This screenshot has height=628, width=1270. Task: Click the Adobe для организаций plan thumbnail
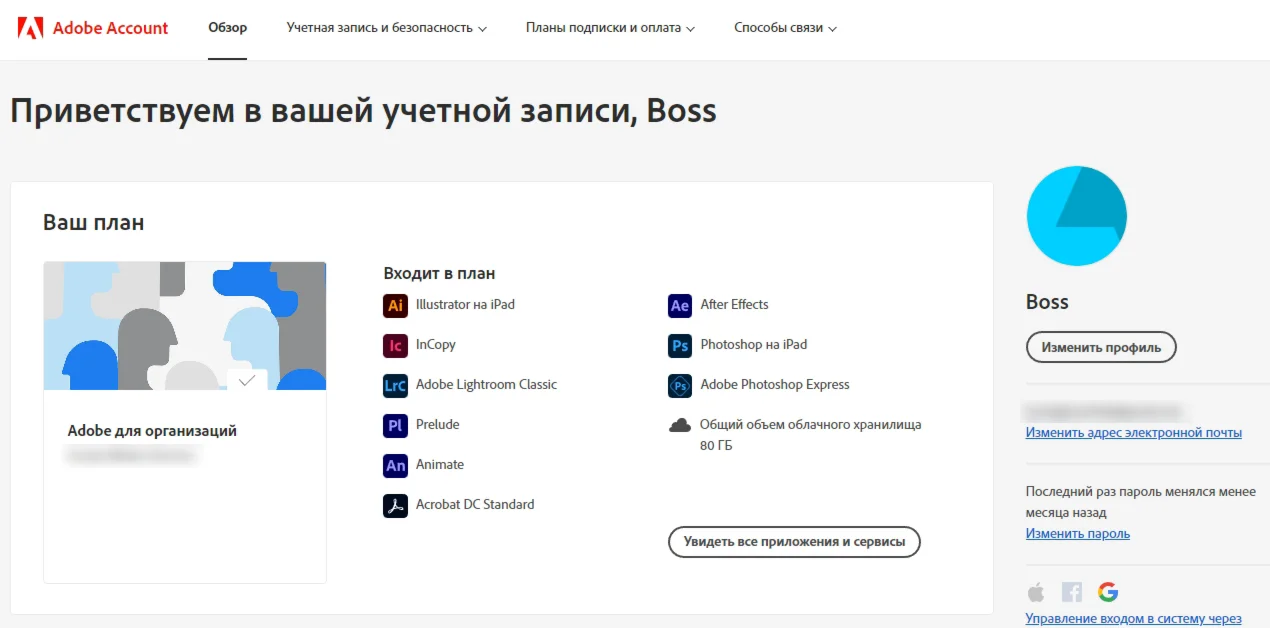[185, 326]
